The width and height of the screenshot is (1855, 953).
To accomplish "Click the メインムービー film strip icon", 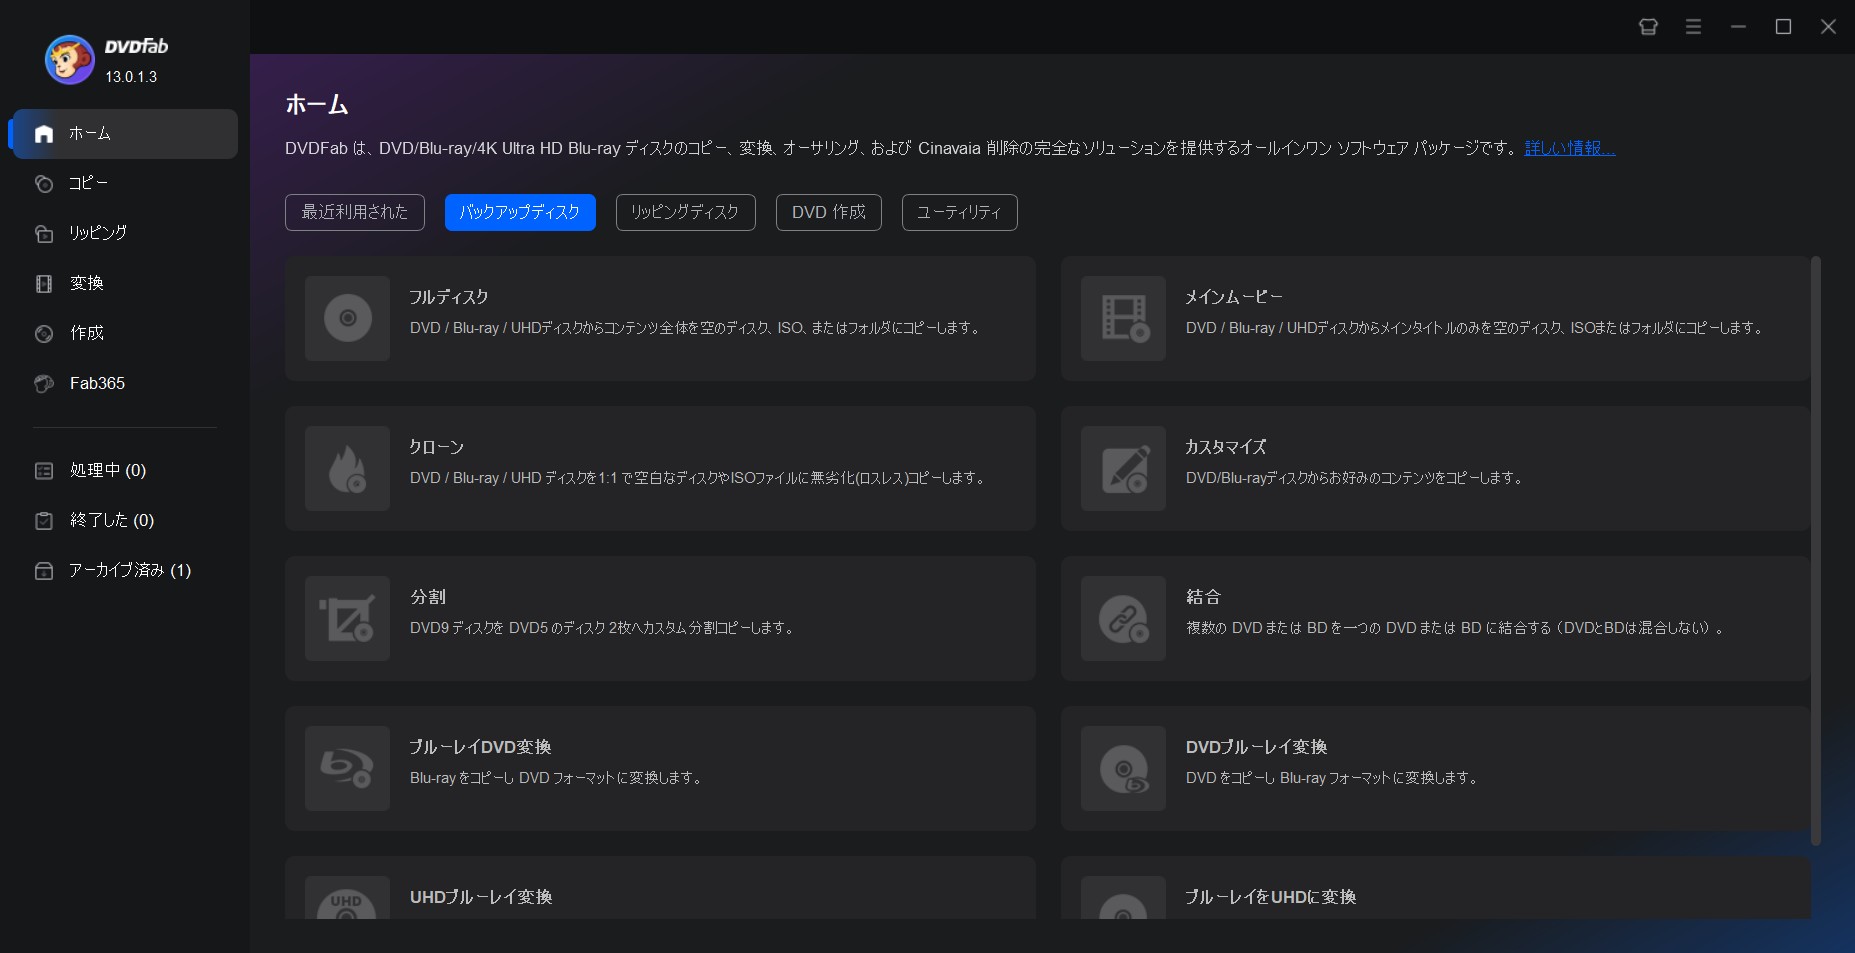I will coord(1123,318).
